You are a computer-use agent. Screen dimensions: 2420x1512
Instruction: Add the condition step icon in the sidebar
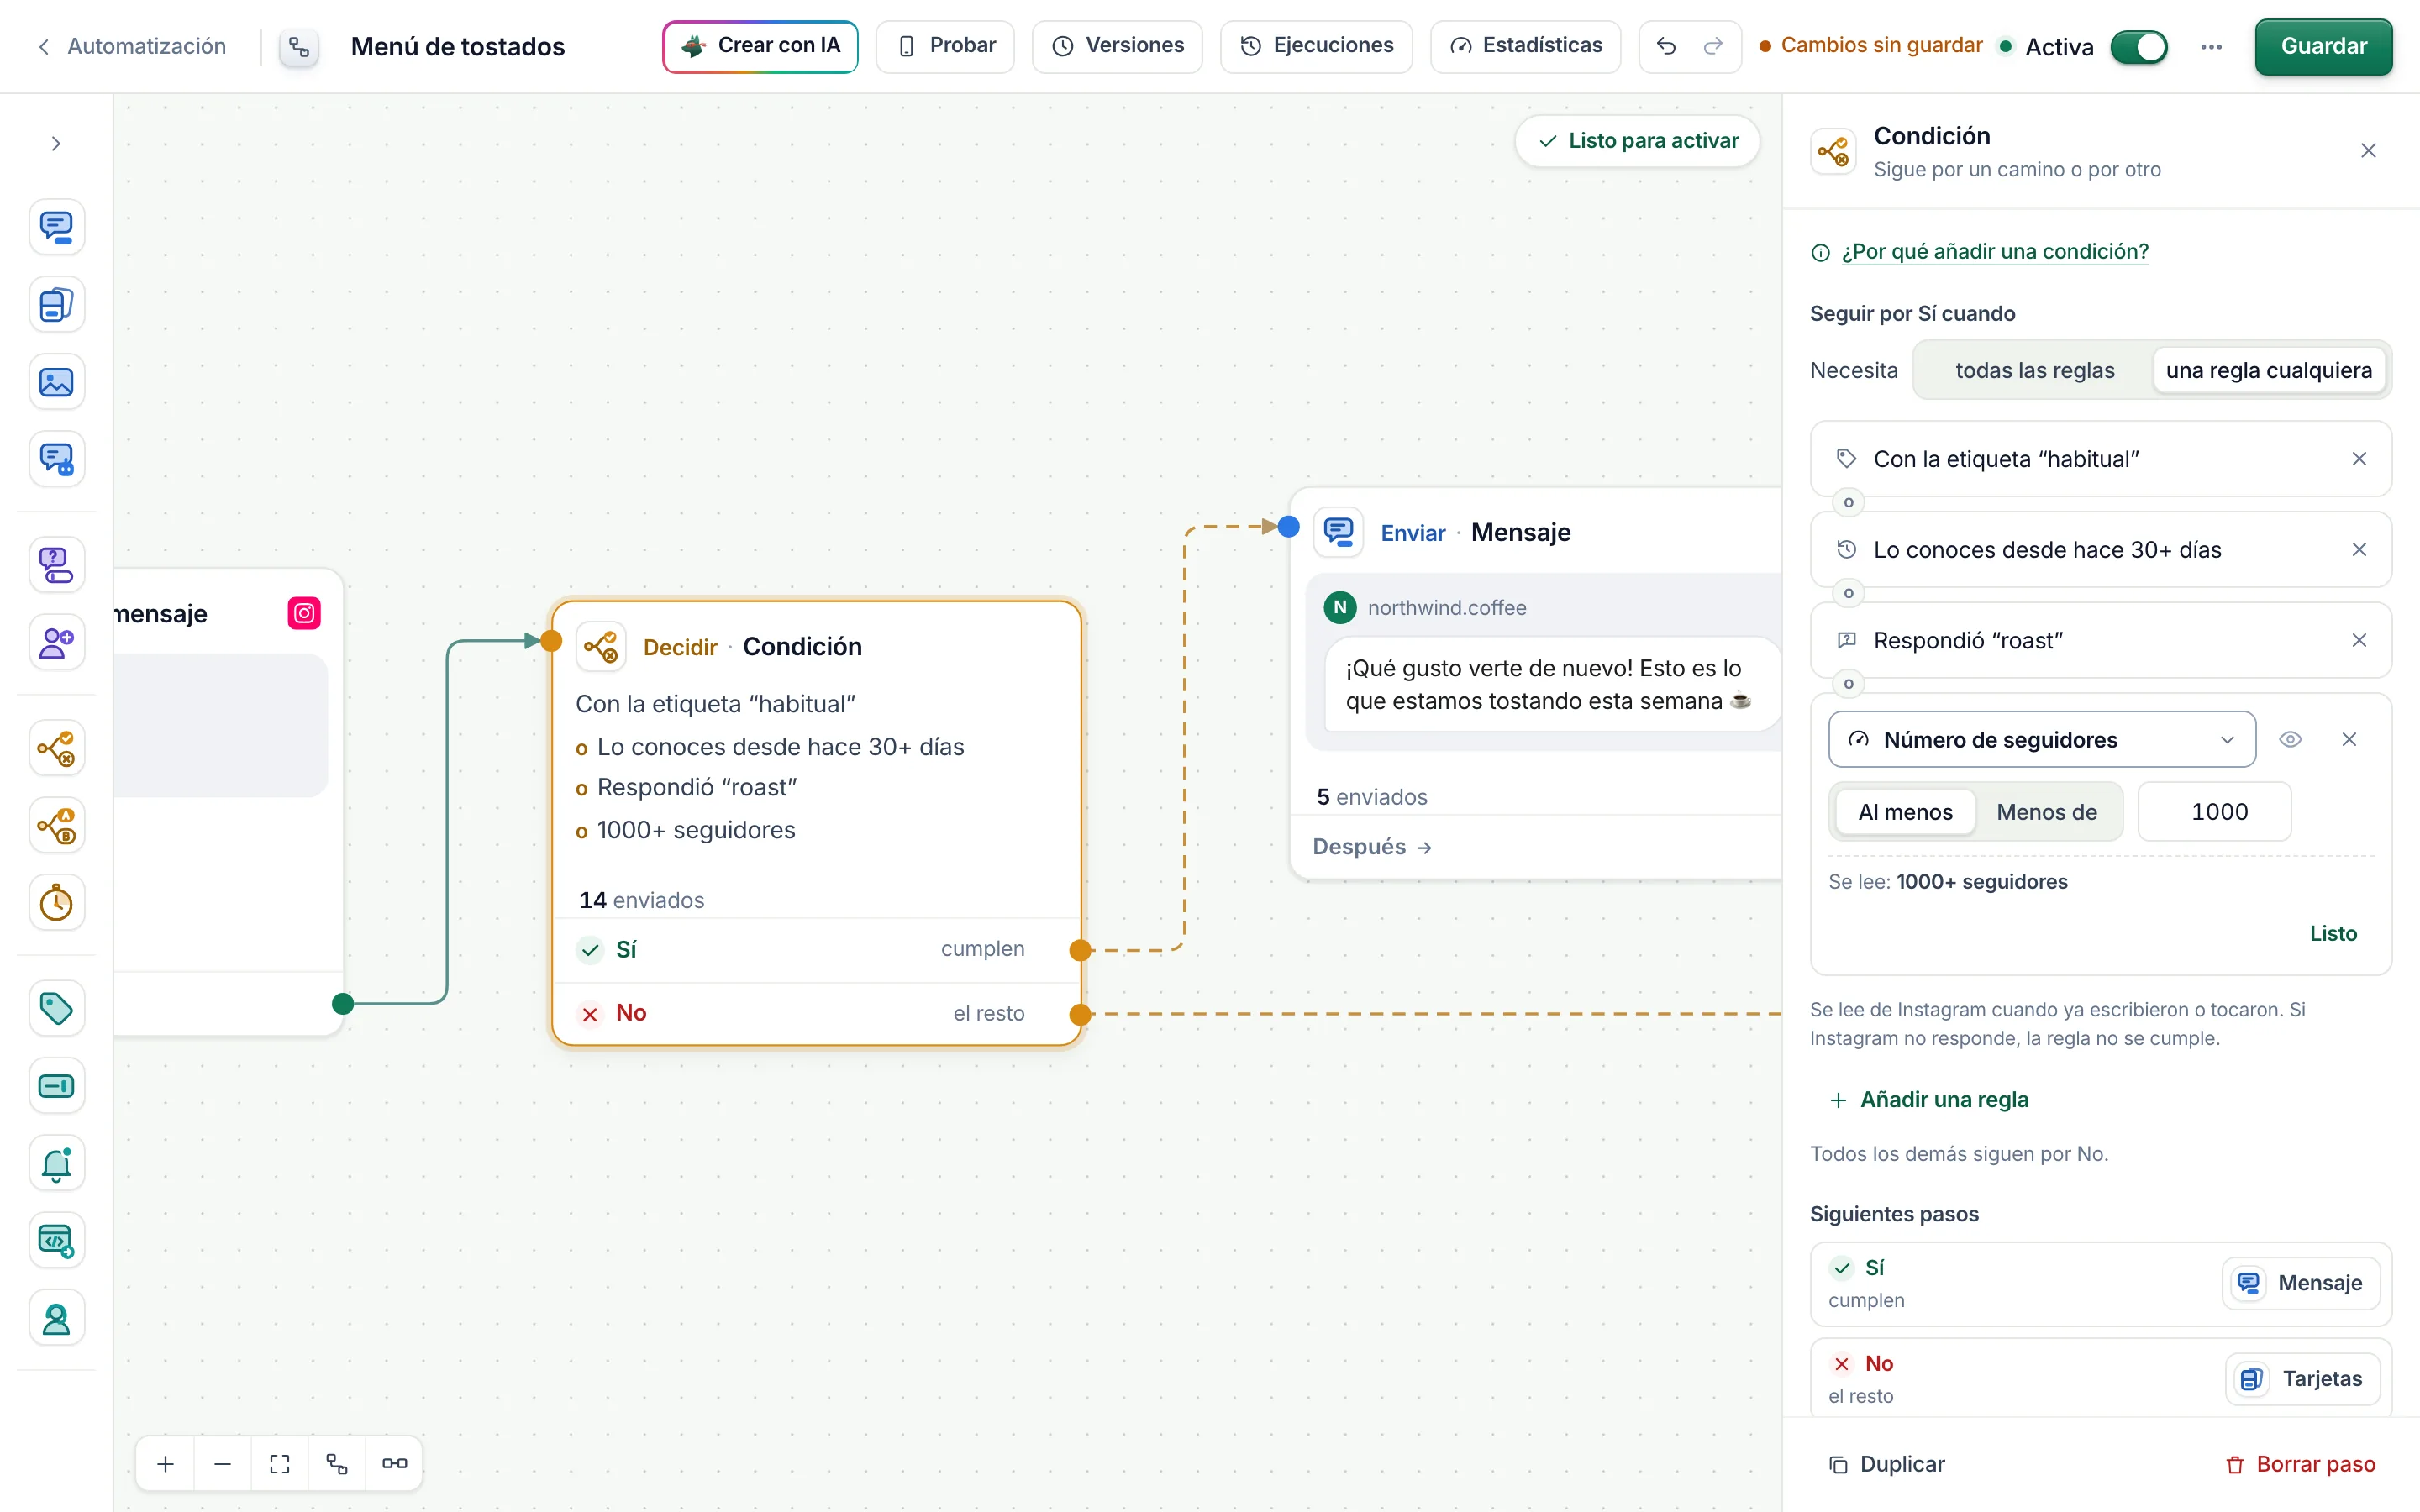click(56, 748)
